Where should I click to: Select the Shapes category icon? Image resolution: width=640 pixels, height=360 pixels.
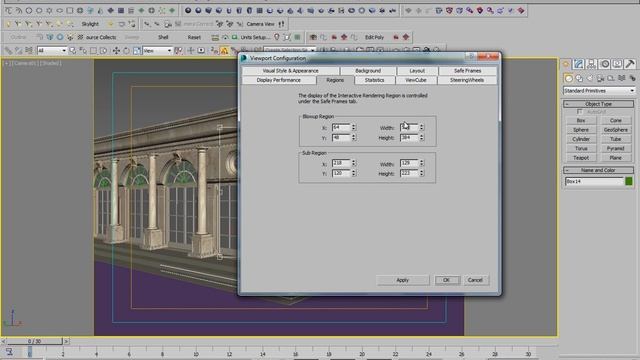pos(579,78)
